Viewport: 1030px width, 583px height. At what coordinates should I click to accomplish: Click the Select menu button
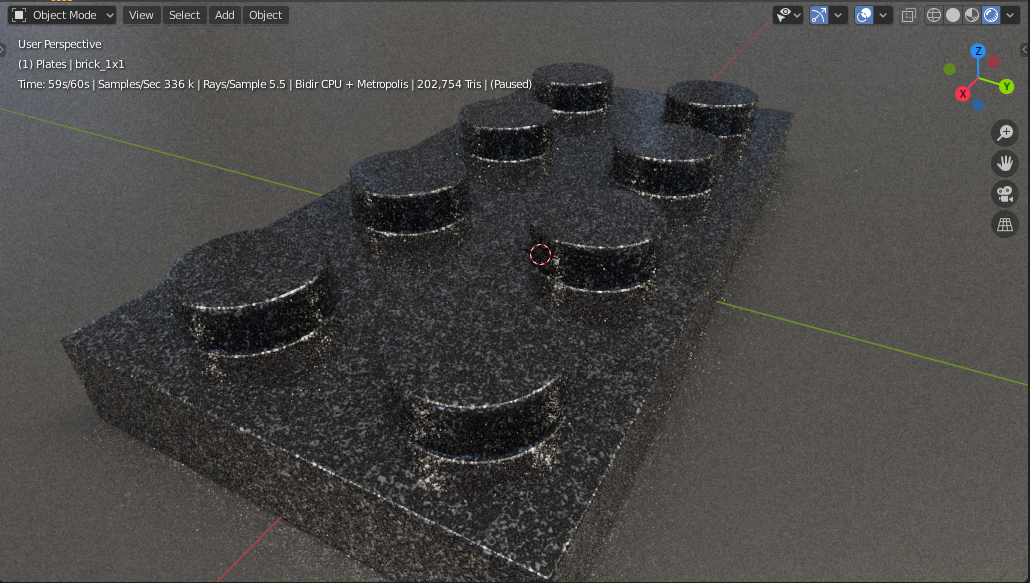[184, 15]
